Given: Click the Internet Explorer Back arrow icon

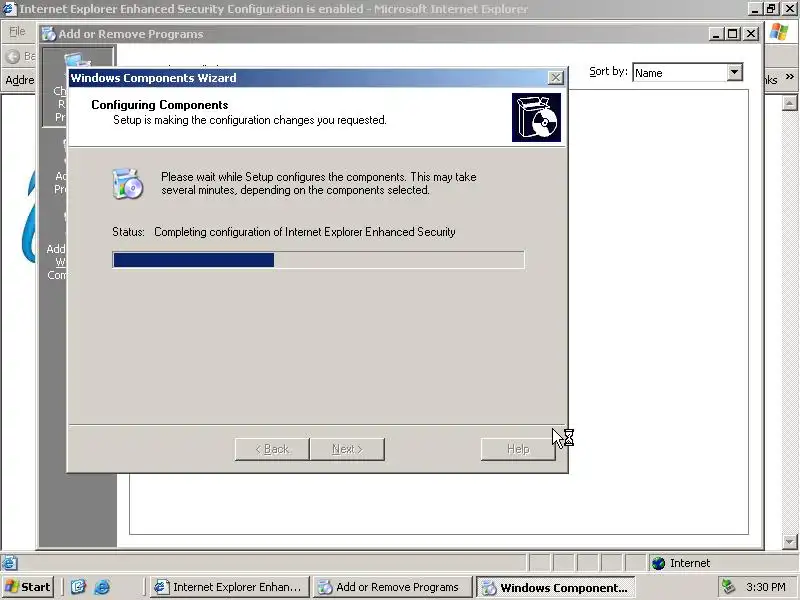Looking at the screenshot, I should click(x=13, y=56).
